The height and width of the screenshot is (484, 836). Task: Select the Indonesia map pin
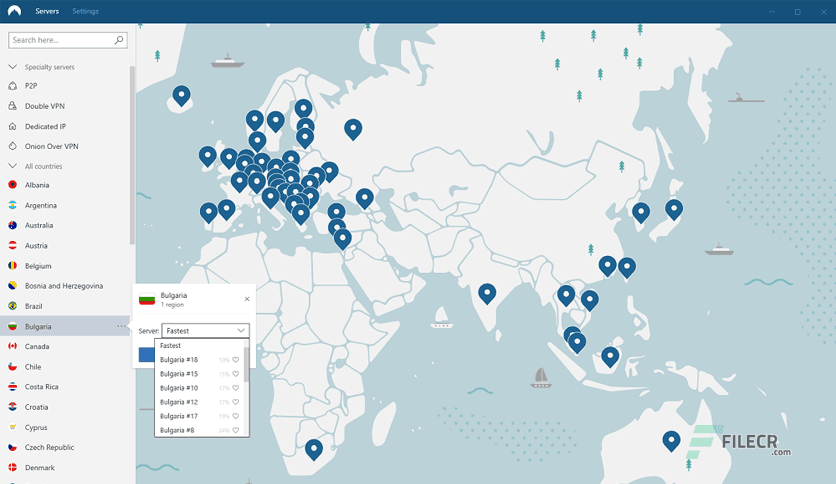pos(610,357)
